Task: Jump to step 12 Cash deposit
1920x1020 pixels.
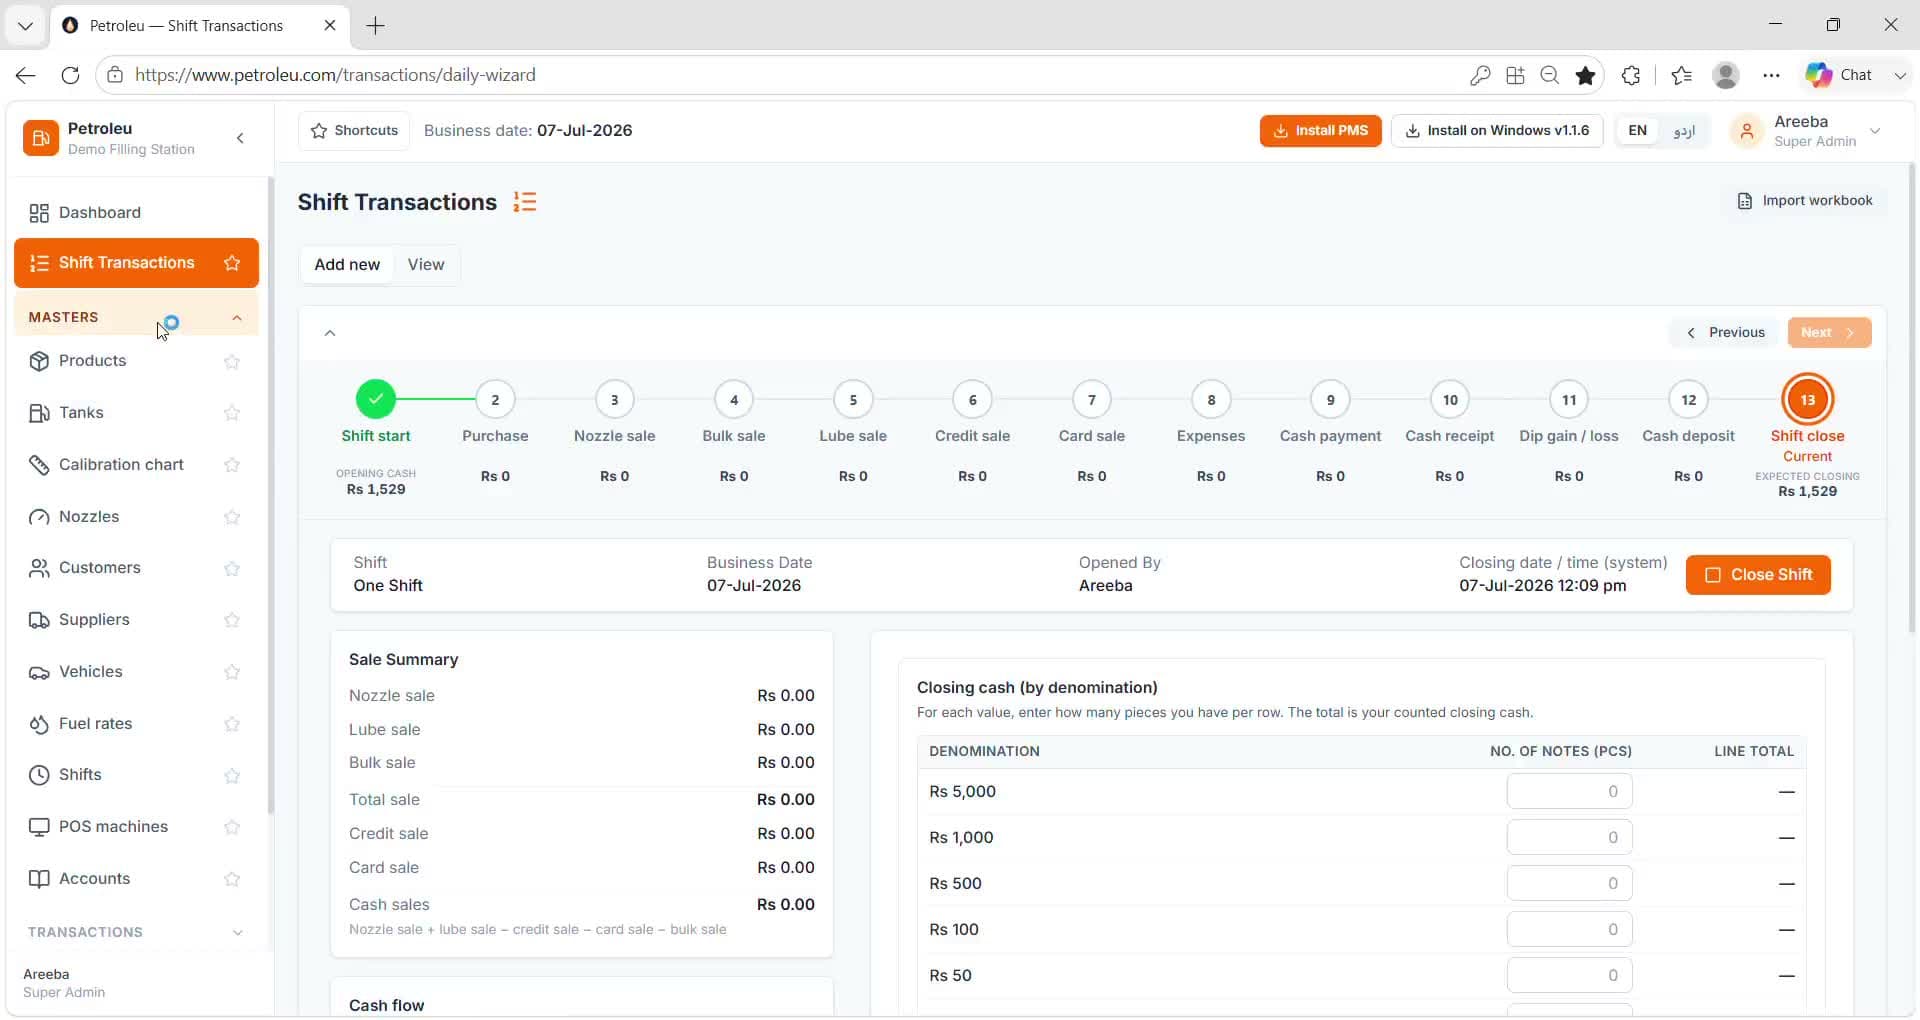Action: (x=1688, y=400)
